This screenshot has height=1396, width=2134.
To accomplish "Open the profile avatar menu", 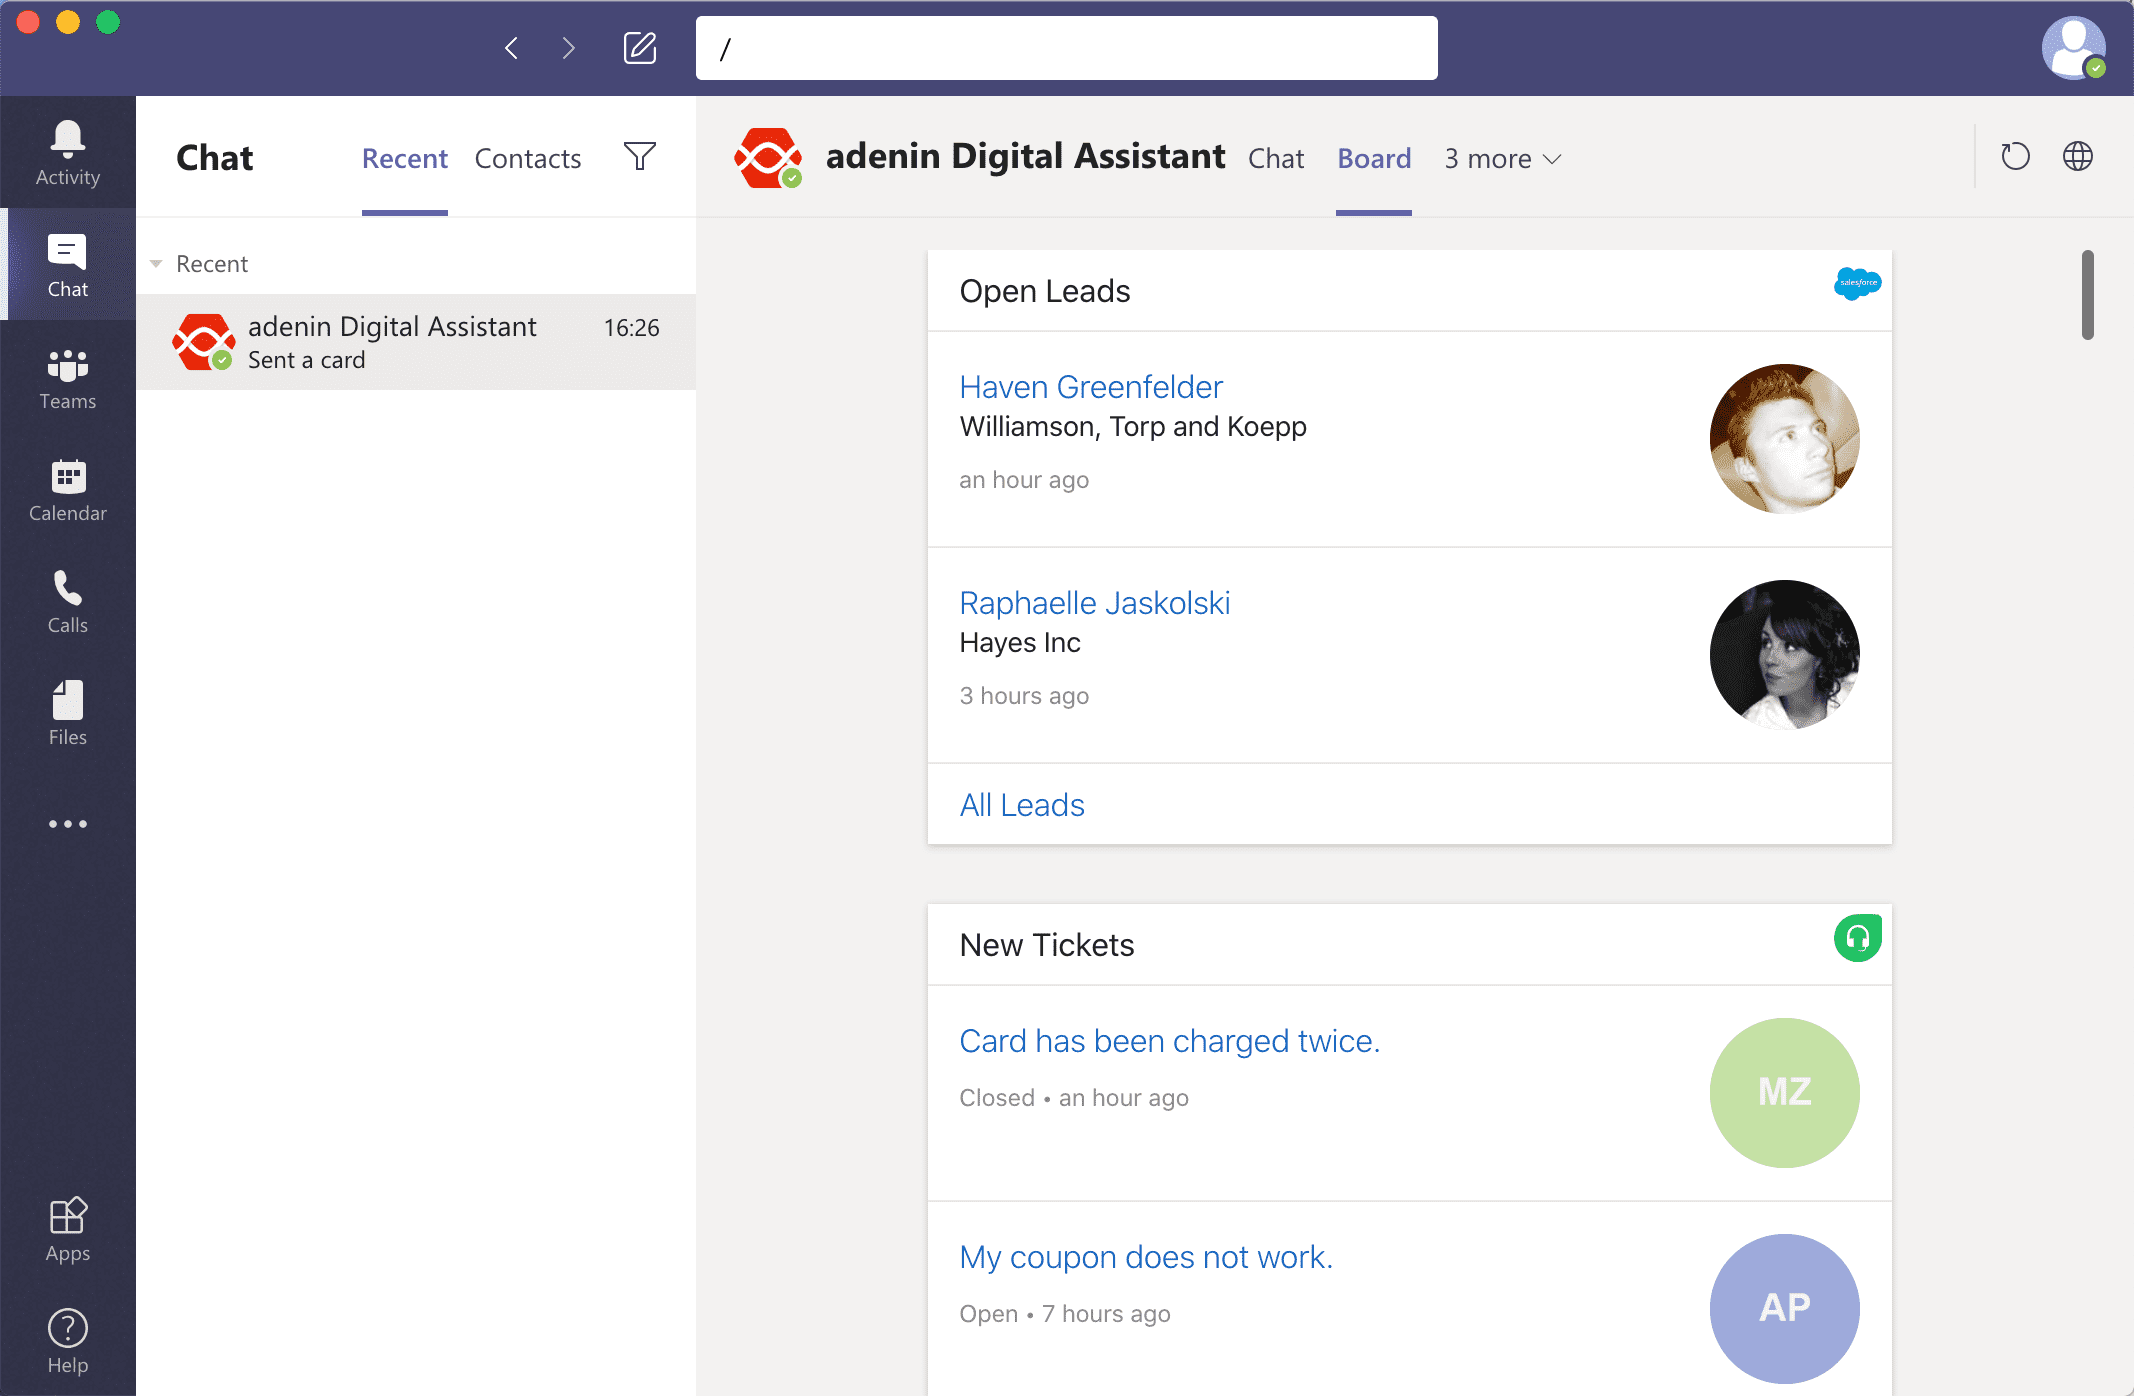I will [2073, 48].
